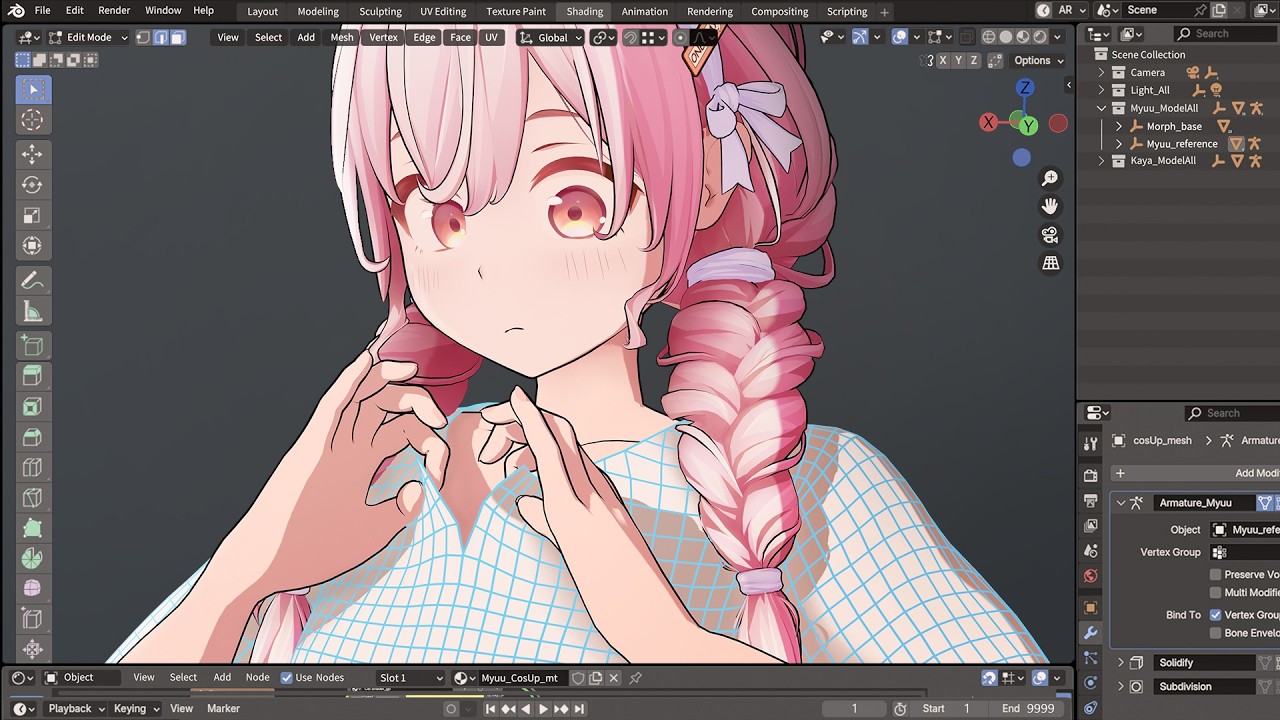Open the Modifiers wrench tab in Properties
This screenshot has height=720, width=1280.
[x=1091, y=633]
